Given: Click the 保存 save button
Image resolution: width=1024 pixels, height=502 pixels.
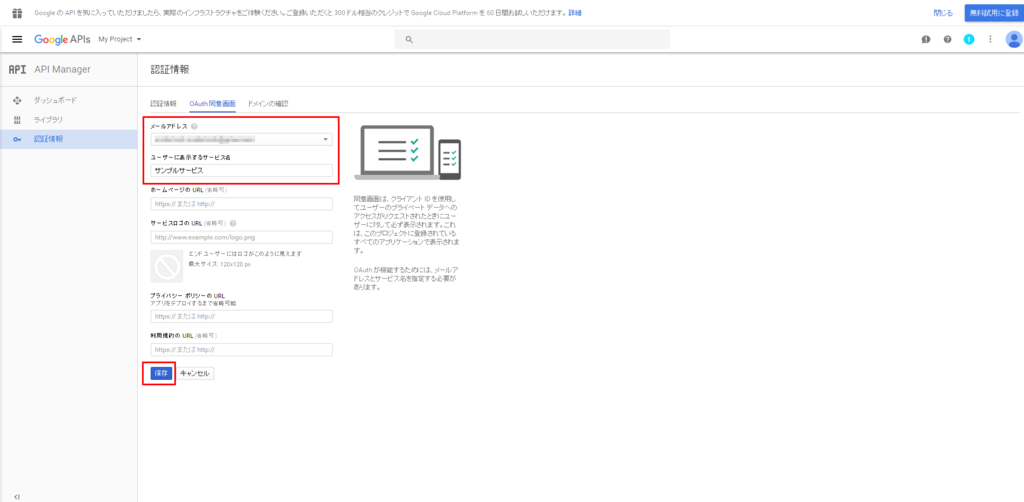Looking at the screenshot, I should (x=161, y=373).
